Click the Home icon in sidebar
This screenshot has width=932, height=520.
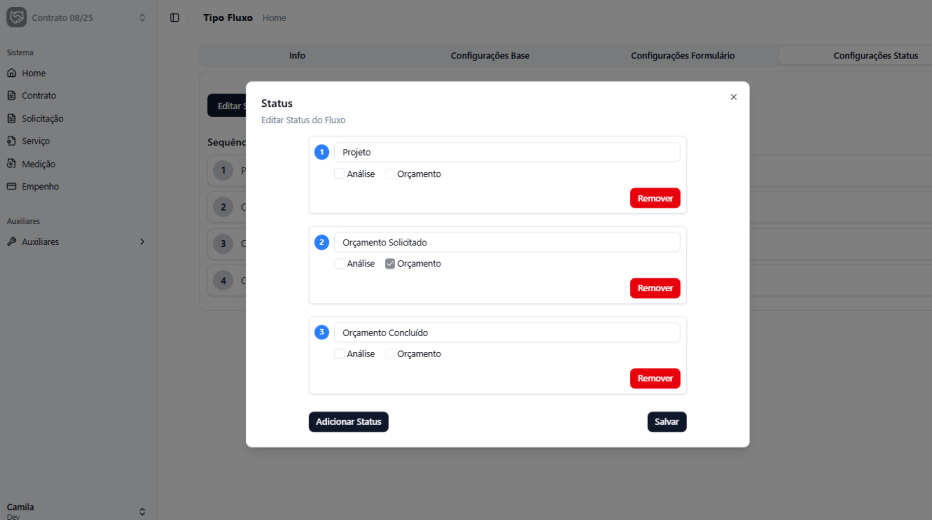(x=11, y=73)
